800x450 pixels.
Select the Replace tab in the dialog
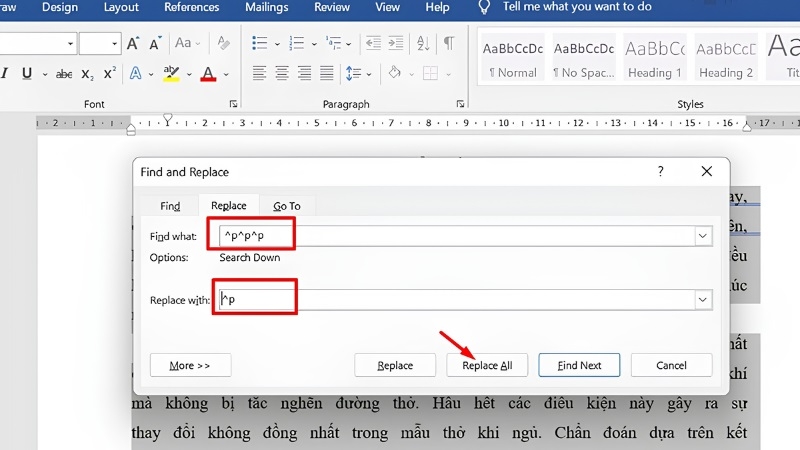(229, 205)
